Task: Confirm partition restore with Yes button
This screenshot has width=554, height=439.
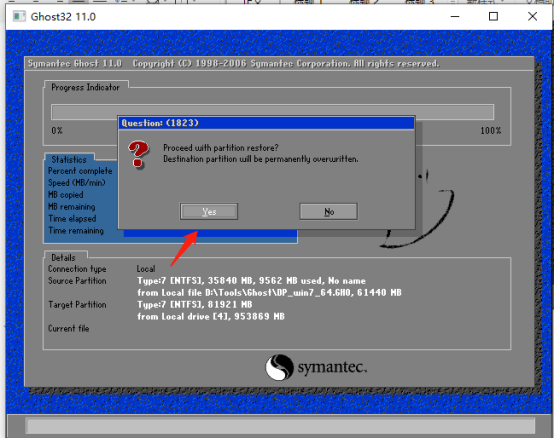Action: click(209, 212)
